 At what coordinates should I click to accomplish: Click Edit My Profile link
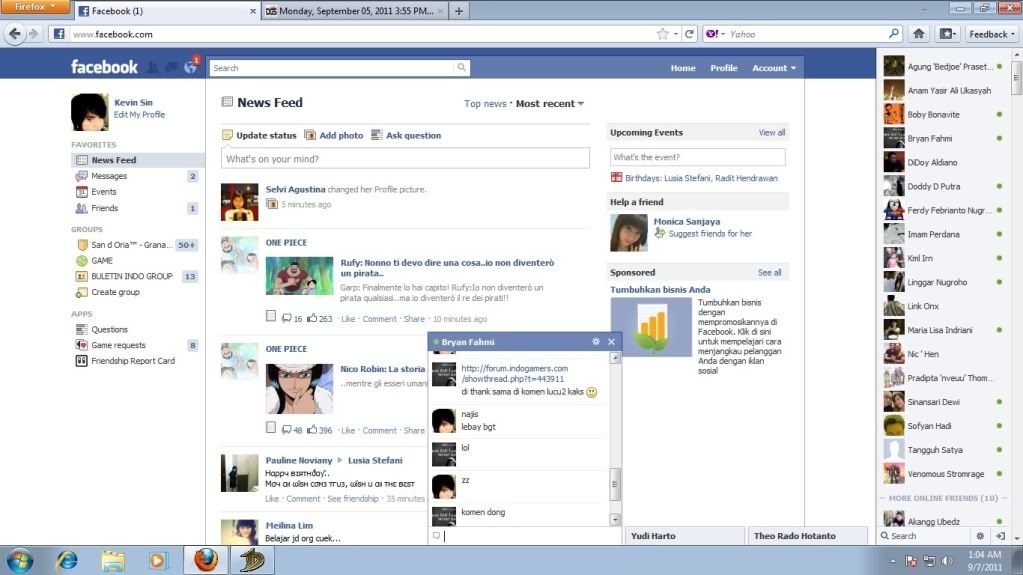pos(139,114)
